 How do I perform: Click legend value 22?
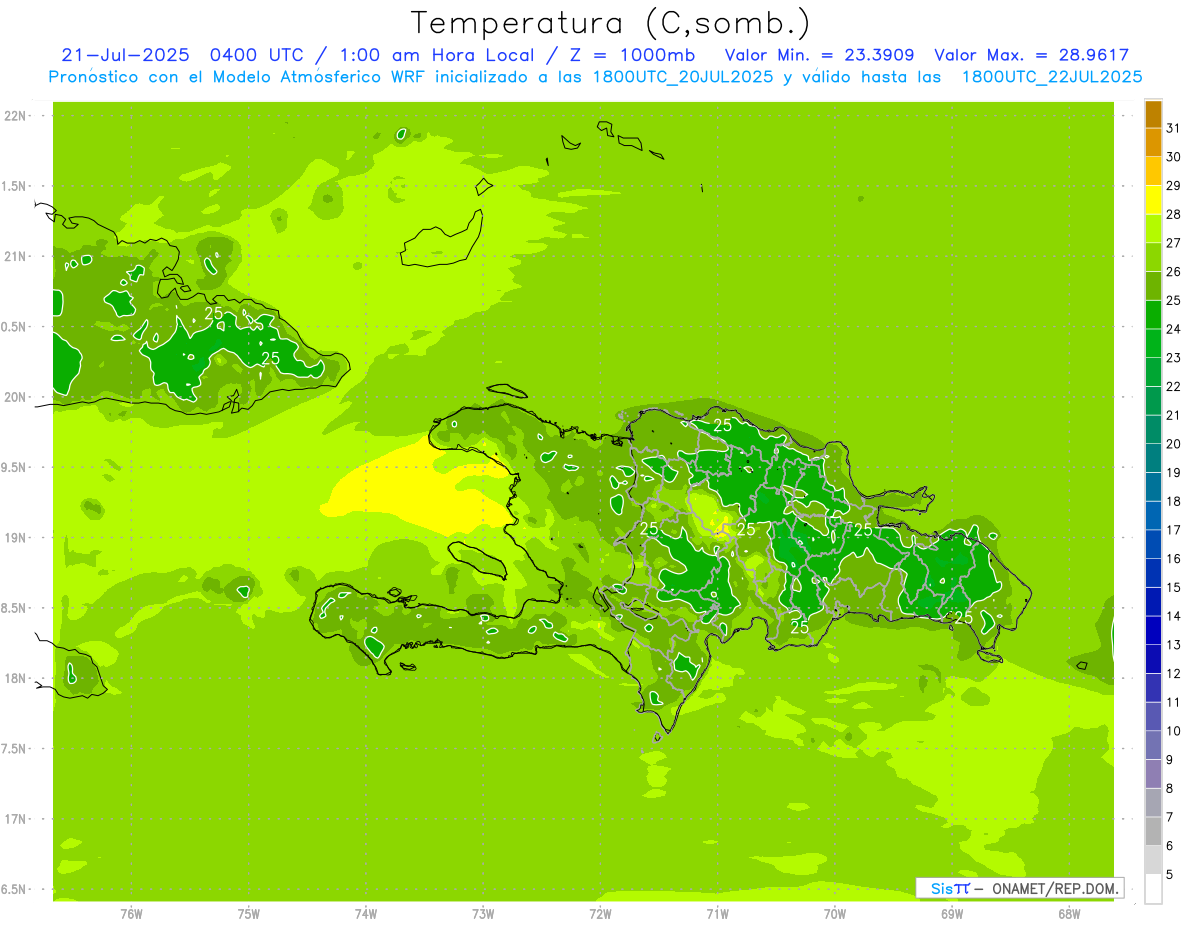(x=1174, y=387)
